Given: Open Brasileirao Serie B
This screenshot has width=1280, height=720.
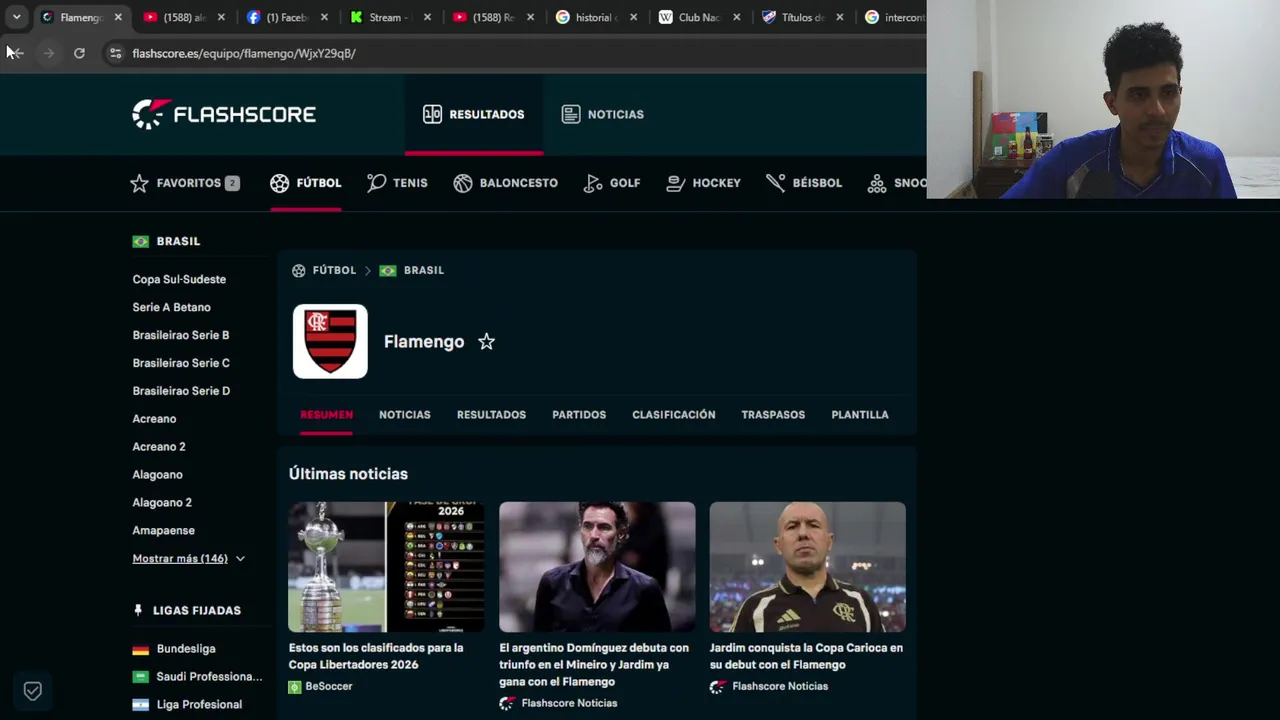Looking at the screenshot, I should tap(181, 335).
